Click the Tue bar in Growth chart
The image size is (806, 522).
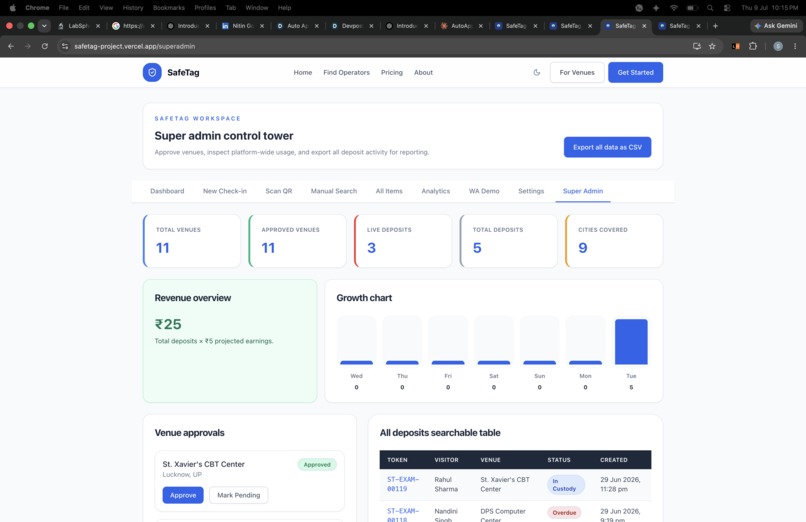[x=631, y=342]
